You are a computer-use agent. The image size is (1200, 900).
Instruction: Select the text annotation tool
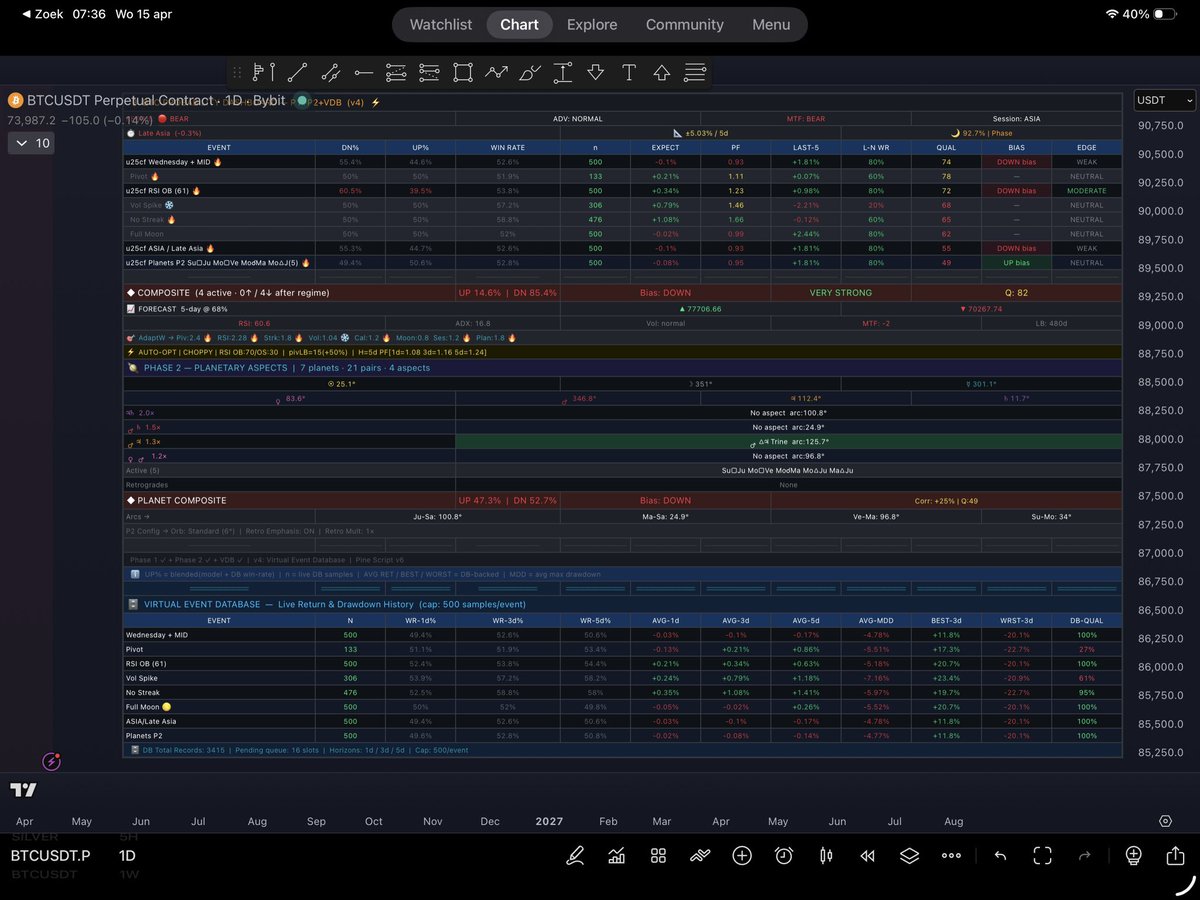click(x=629, y=72)
